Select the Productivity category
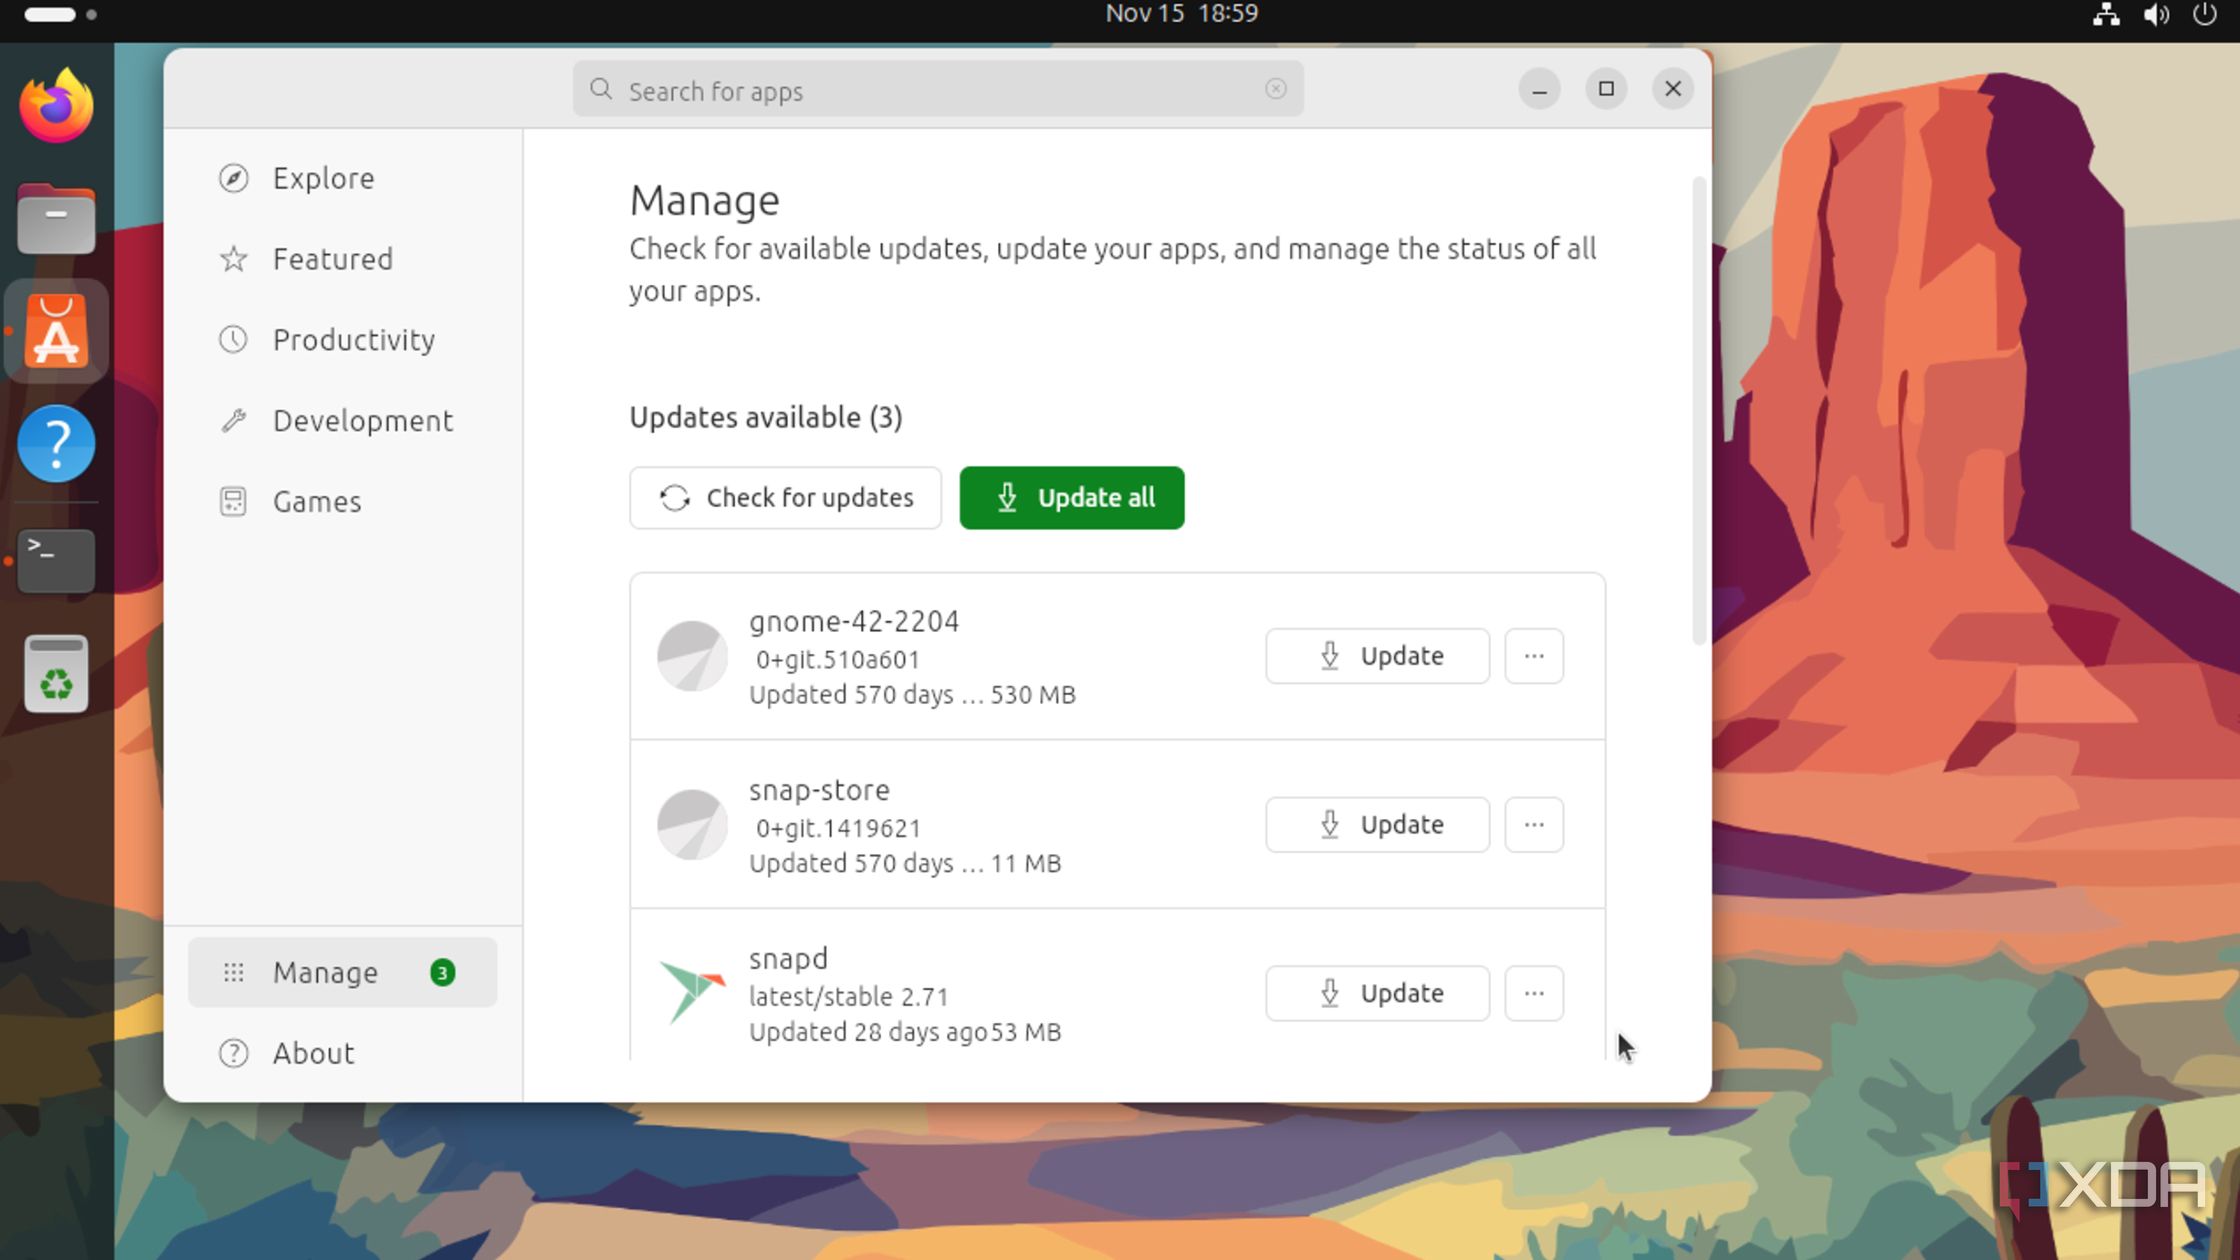 pos(342,340)
